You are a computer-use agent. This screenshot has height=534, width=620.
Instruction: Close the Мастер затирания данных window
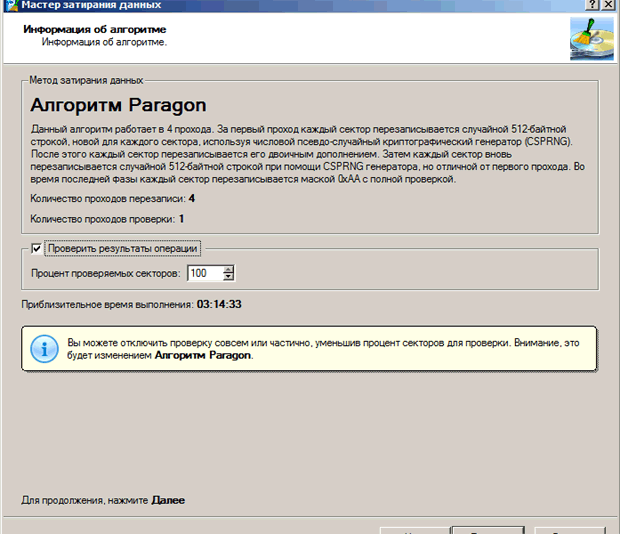(x=608, y=5)
